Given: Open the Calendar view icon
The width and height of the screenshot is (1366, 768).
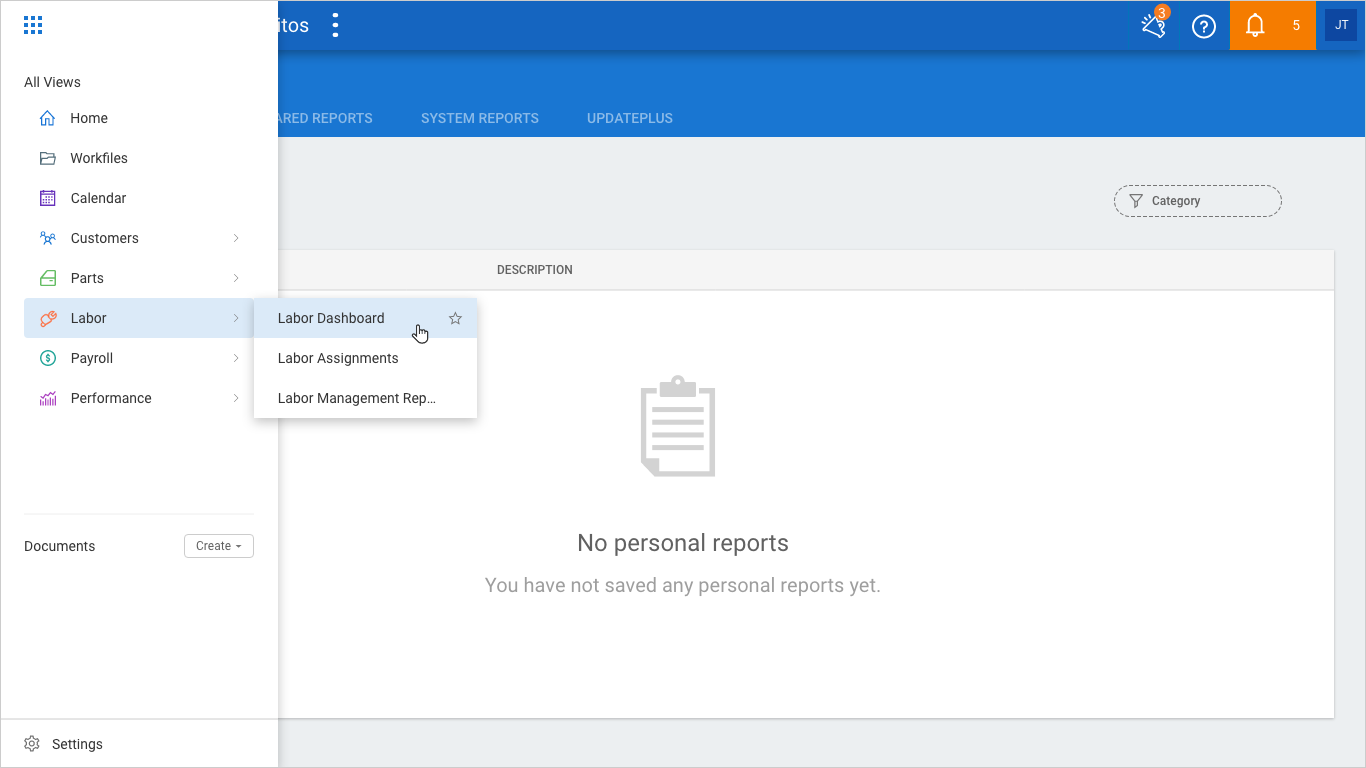Looking at the screenshot, I should click(47, 198).
